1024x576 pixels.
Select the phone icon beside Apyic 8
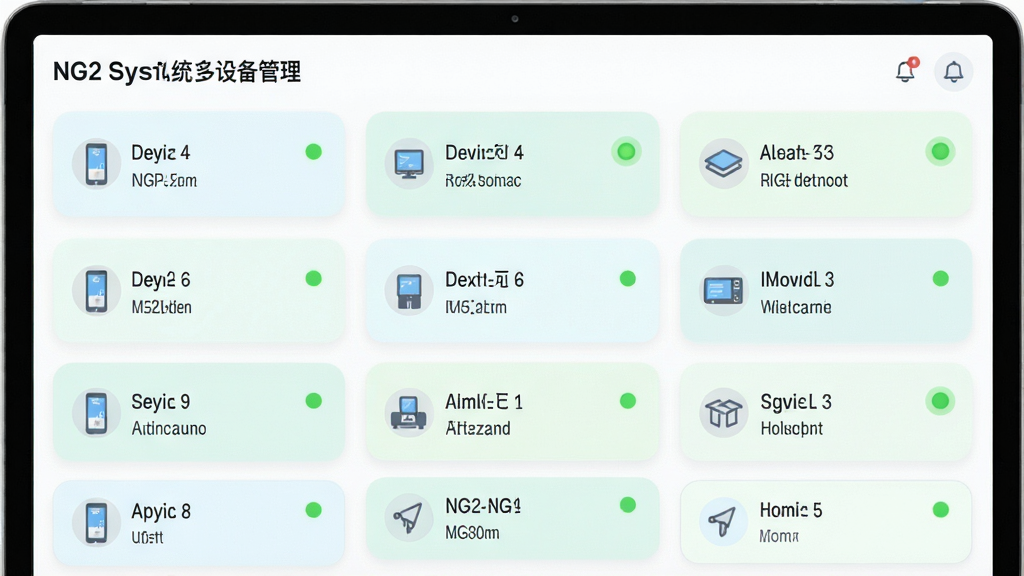coord(97,522)
